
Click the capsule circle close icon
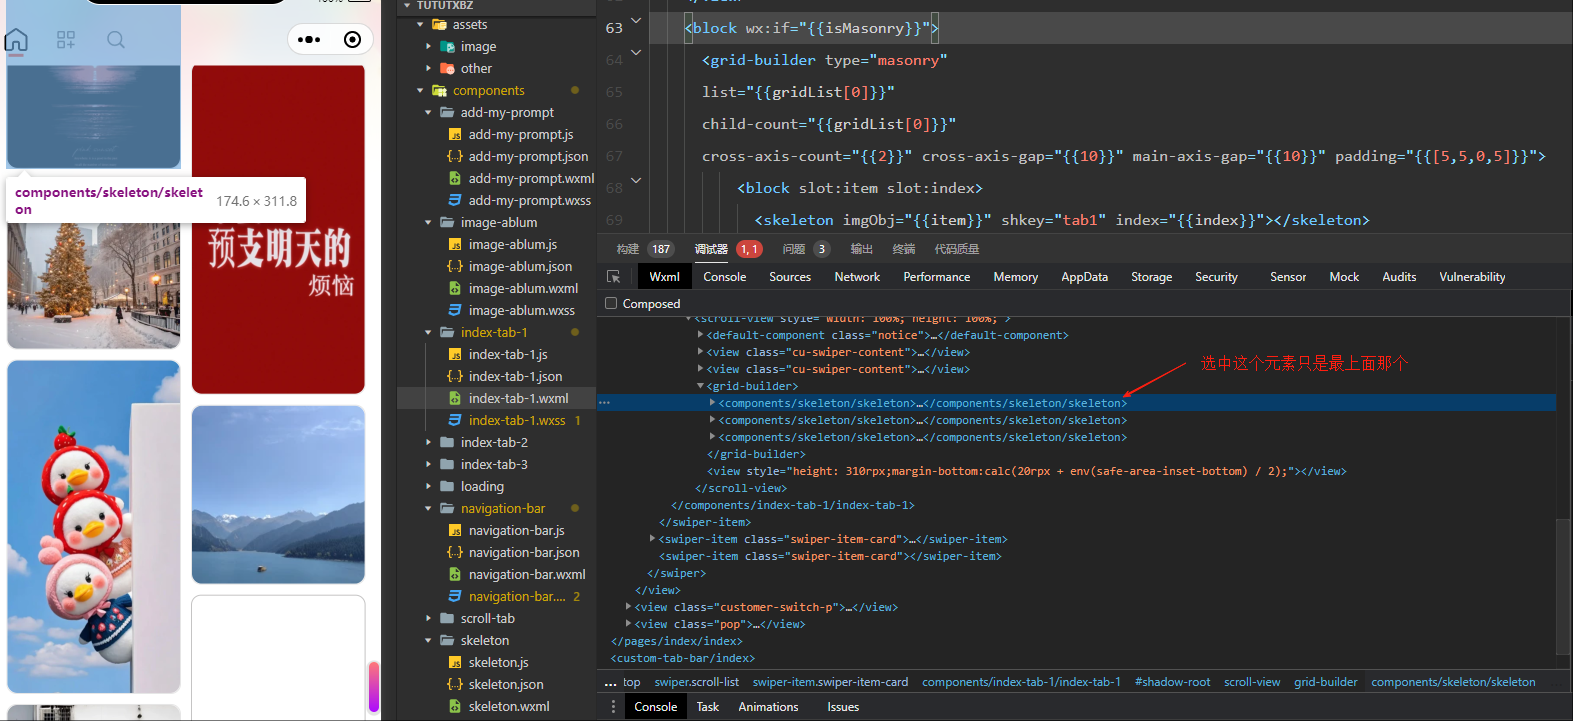pos(352,40)
